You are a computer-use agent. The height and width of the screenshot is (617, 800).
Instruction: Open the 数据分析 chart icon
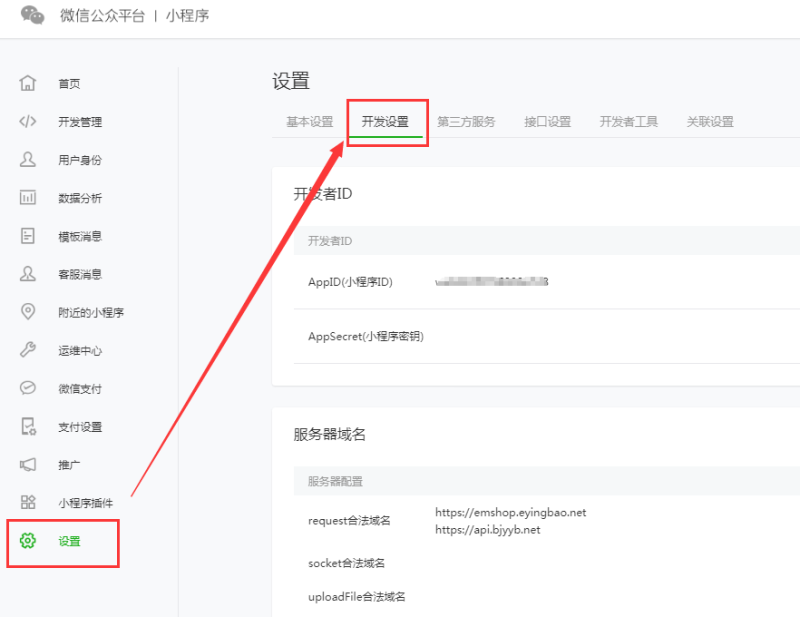(x=28, y=198)
